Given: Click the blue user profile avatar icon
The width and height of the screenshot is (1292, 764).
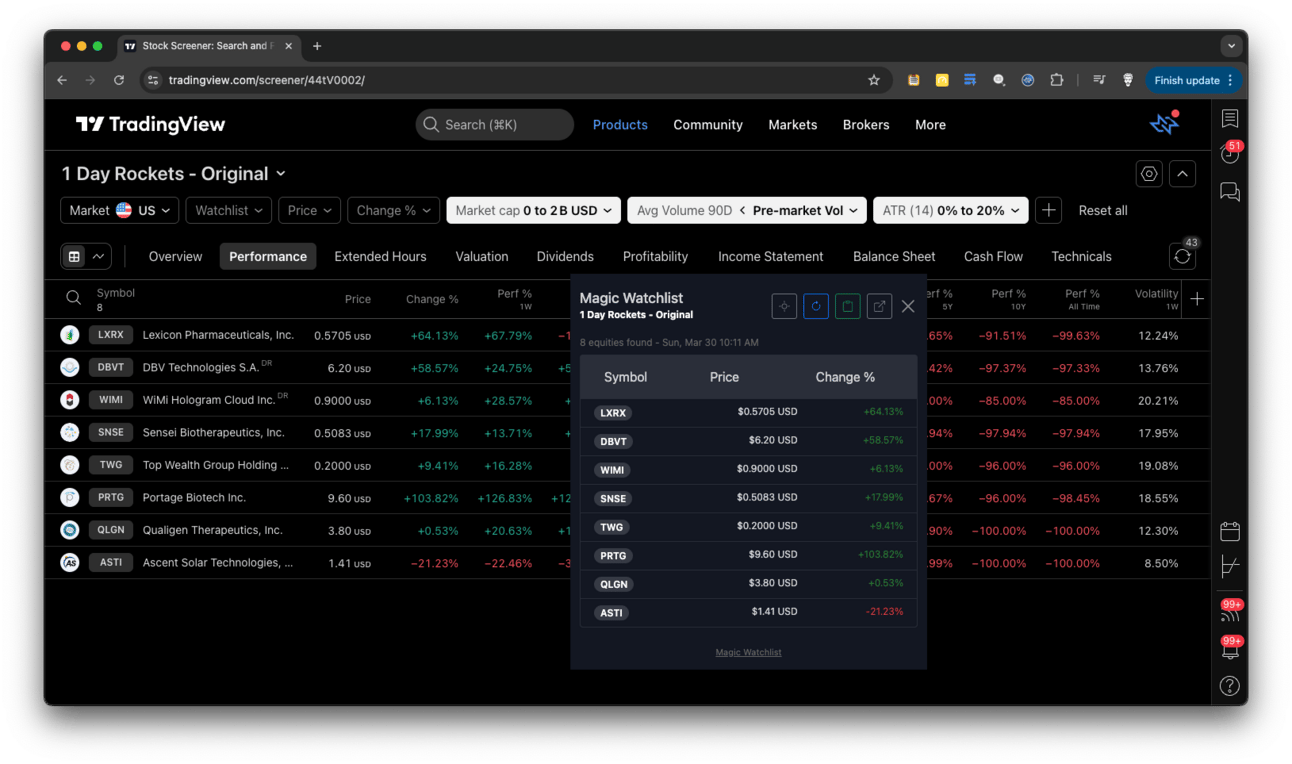Looking at the screenshot, I should click(x=1164, y=123).
